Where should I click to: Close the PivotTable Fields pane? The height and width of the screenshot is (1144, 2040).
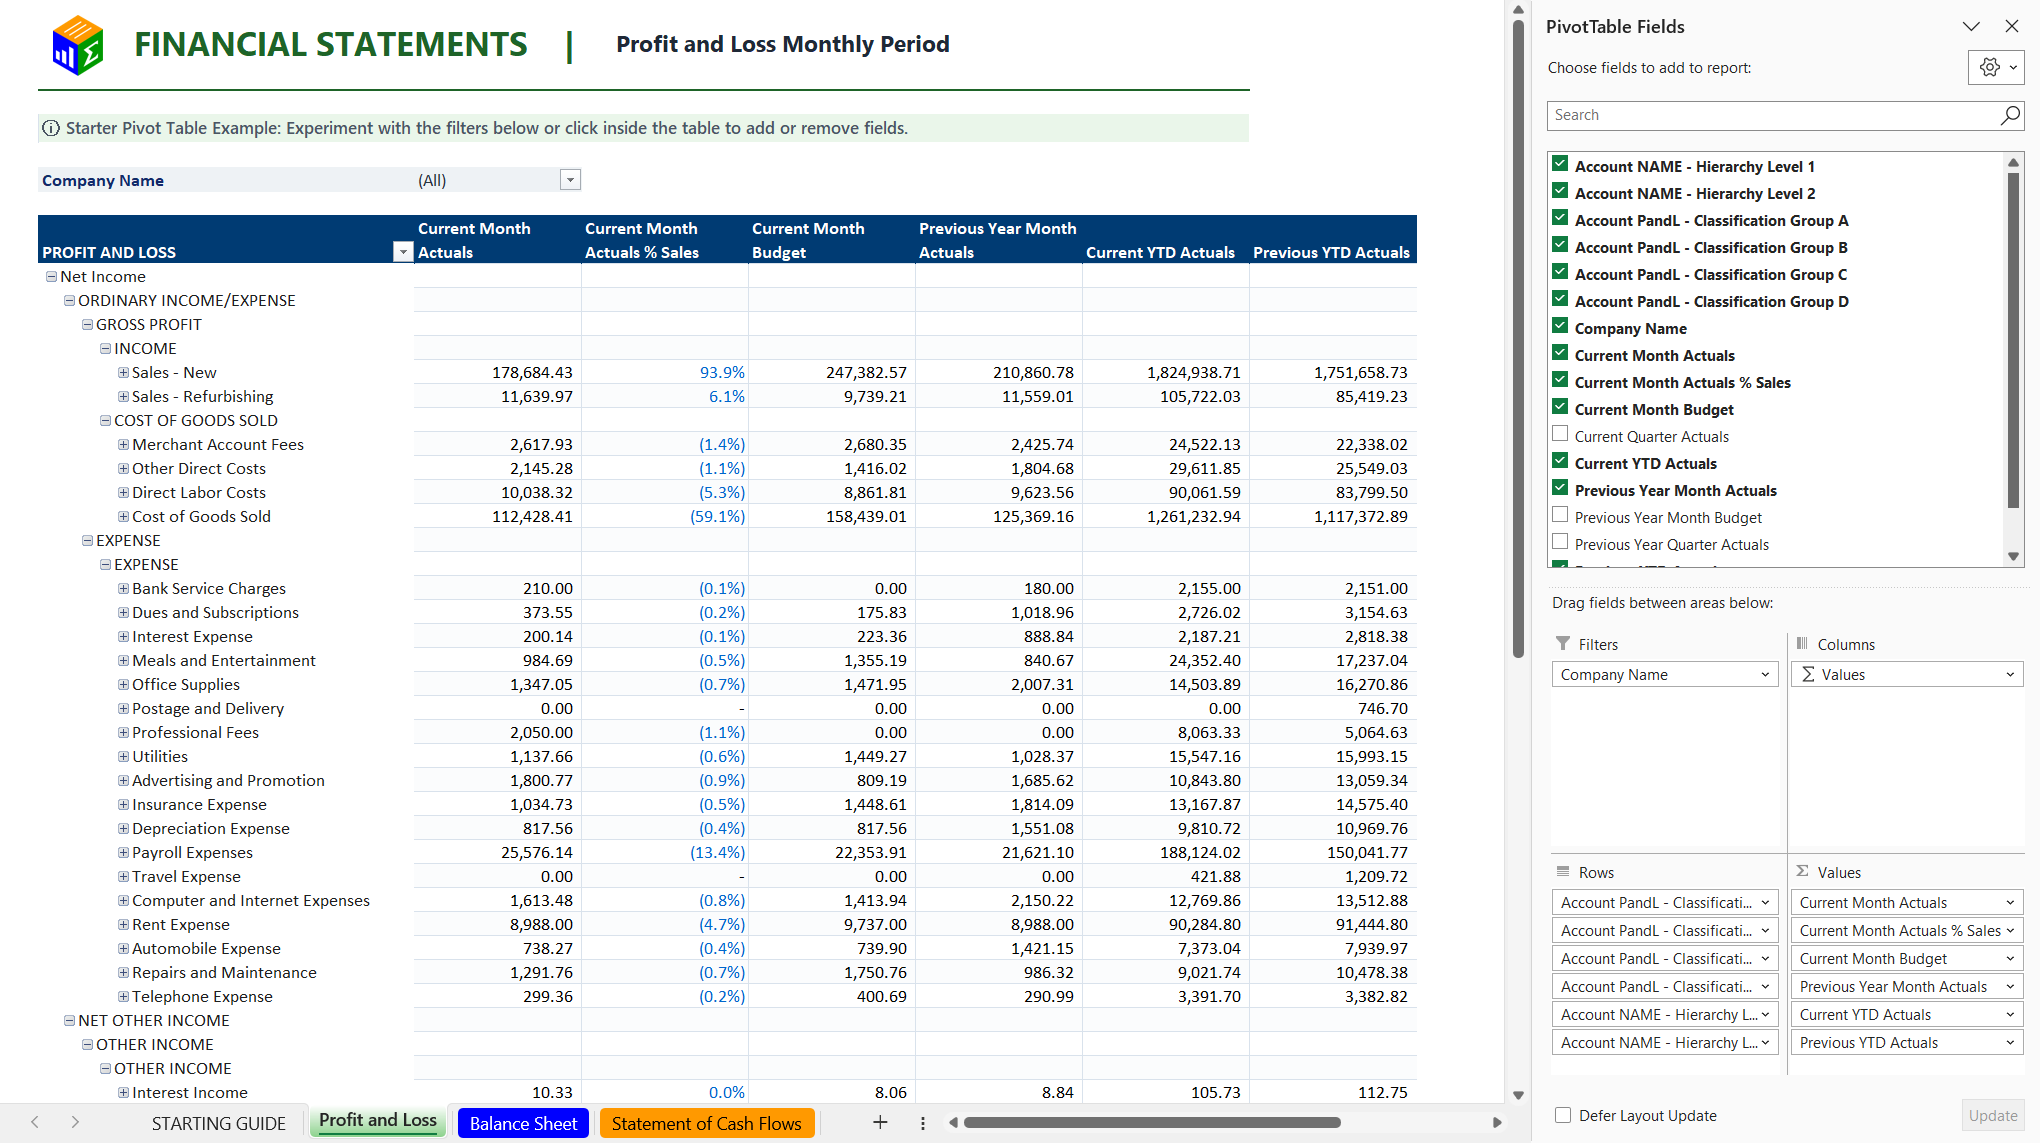pos(2012,27)
